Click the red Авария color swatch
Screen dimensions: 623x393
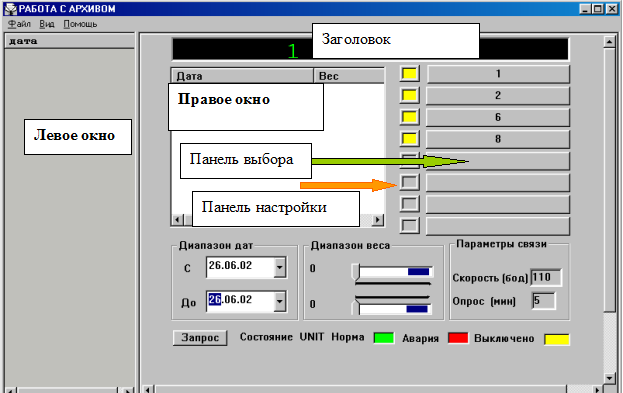pyautogui.click(x=458, y=338)
